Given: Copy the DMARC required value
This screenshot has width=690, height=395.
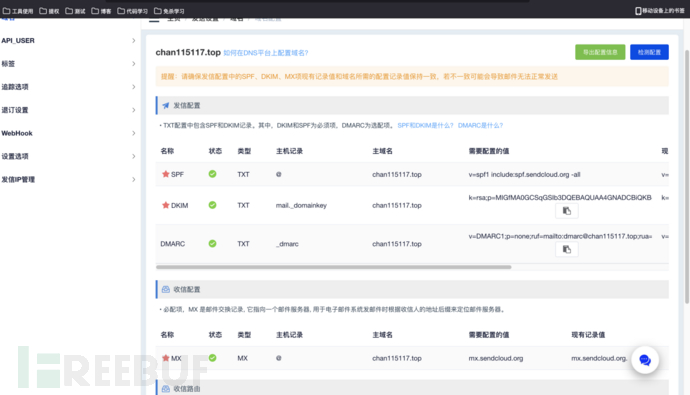Looking at the screenshot, I should (566, 249).
